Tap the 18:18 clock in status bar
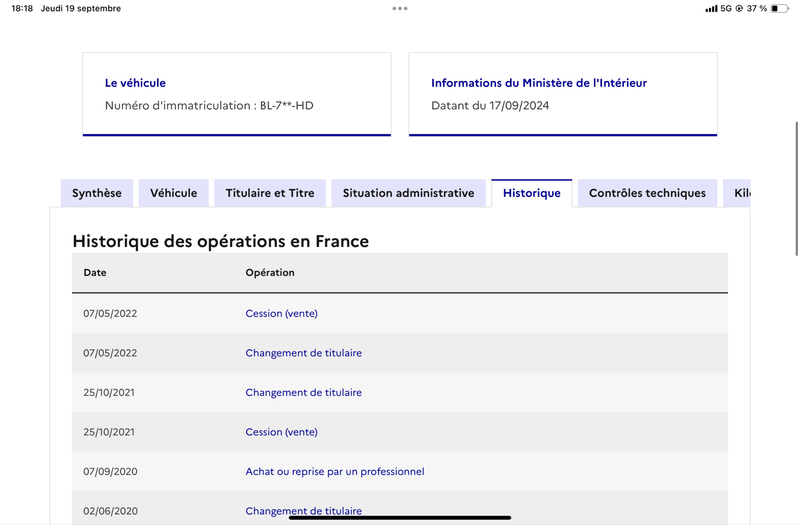This screenshot has height=525, width=800. point(22,8)
